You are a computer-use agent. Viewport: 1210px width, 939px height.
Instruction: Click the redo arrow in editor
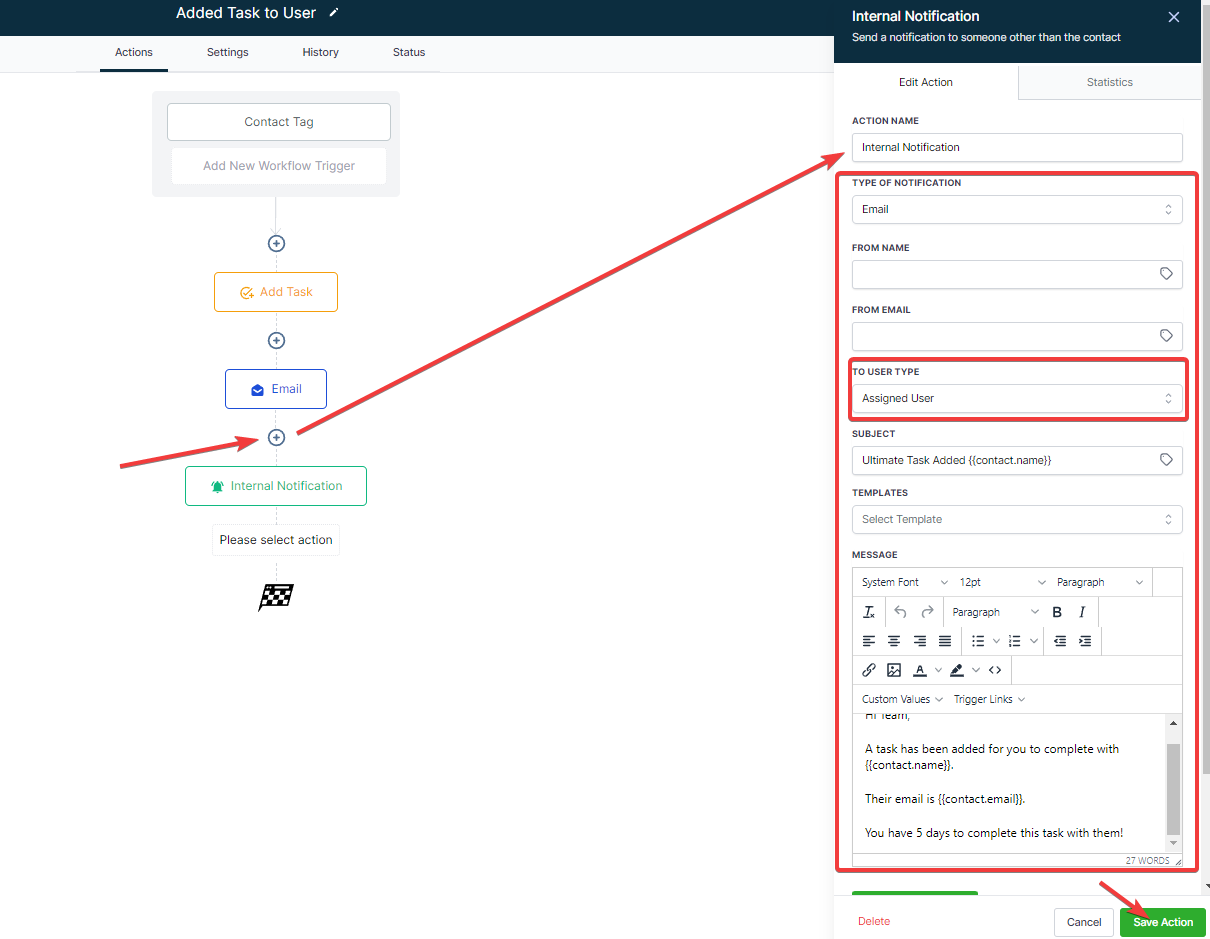click(927, 612)
